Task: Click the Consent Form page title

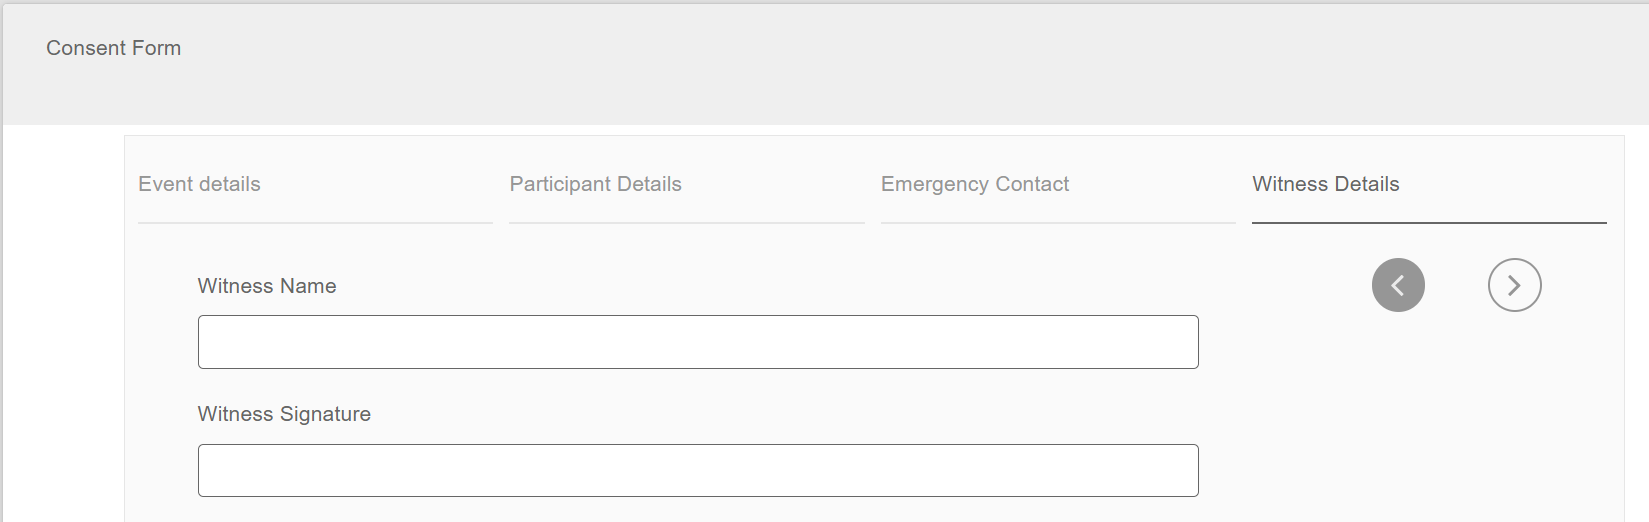Action: [114, 48]
